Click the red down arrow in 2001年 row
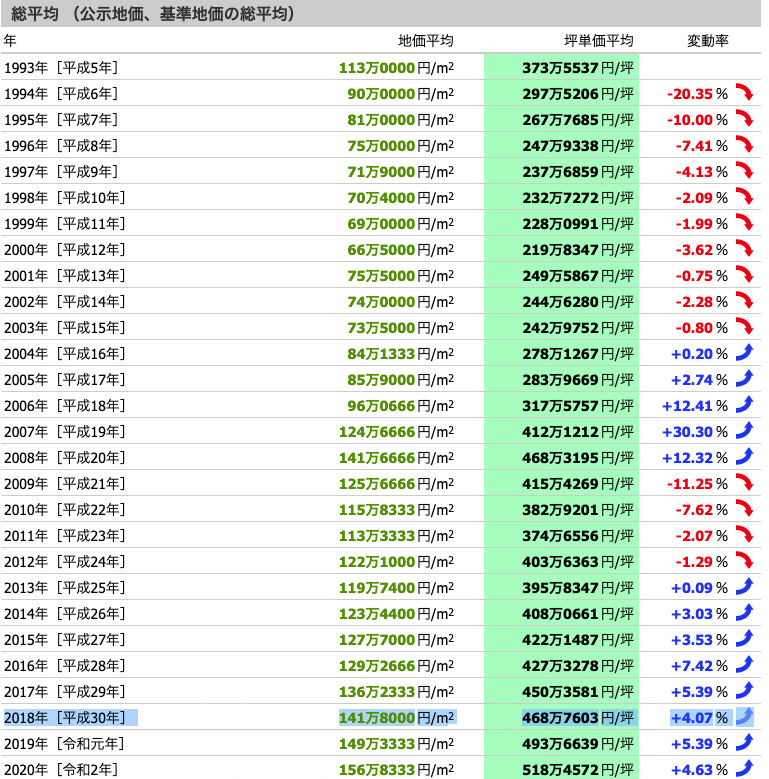Viewport: 769px width, 779px height. click(x=744, y=275)
